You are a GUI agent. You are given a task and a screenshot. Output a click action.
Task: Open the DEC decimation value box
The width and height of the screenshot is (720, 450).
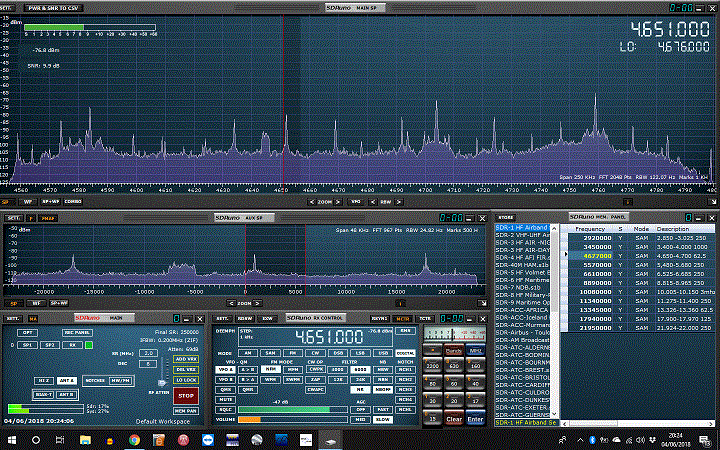point(148,364)
